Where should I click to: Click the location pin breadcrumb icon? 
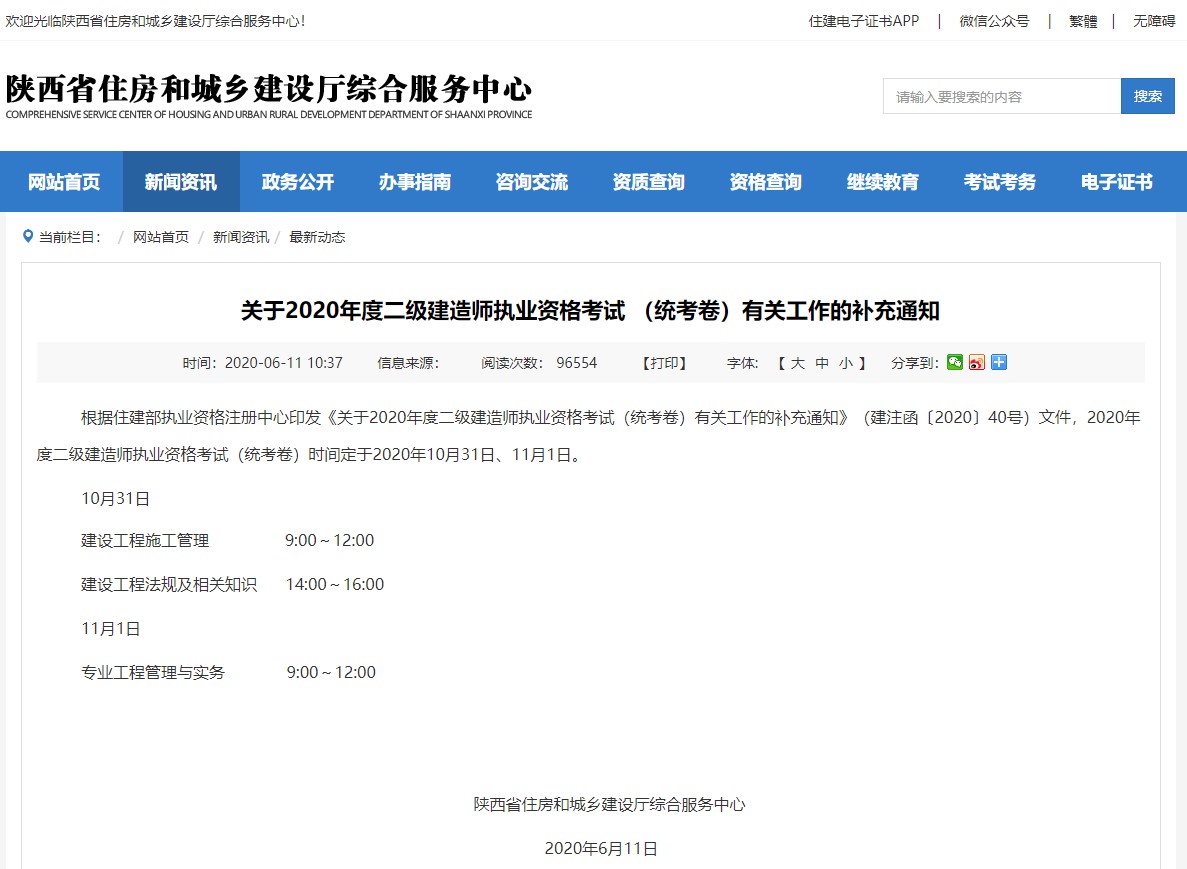coord(28,237)
